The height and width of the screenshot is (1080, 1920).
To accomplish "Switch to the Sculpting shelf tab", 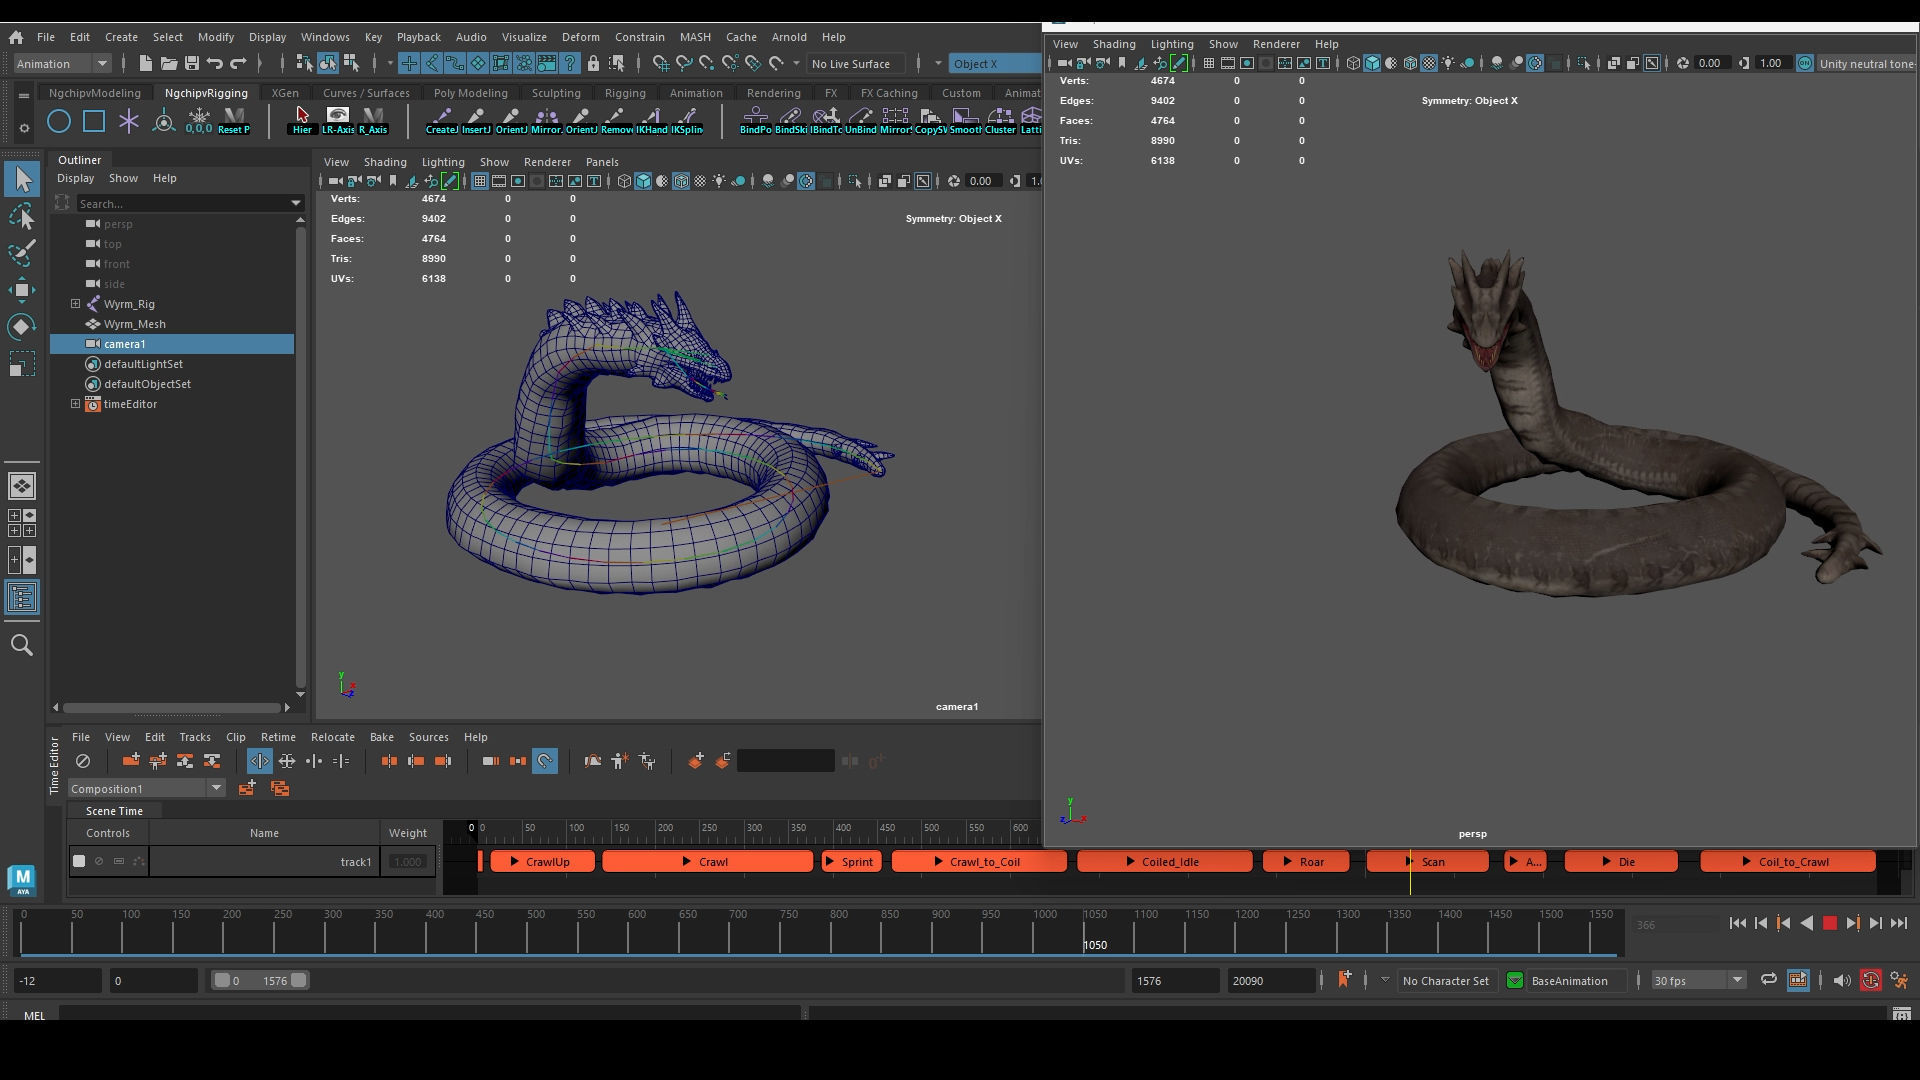I will point(556,93).
